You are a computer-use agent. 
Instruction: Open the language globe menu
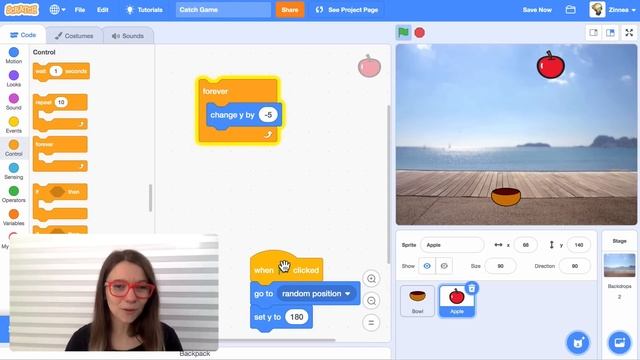[x=57, y=9]
